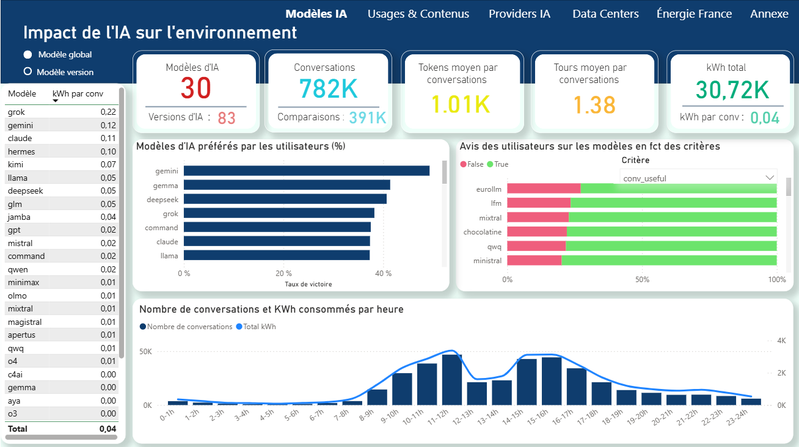
Task: Click the 'Nombre de conversations' legend dot
Action: pos(144,326)
